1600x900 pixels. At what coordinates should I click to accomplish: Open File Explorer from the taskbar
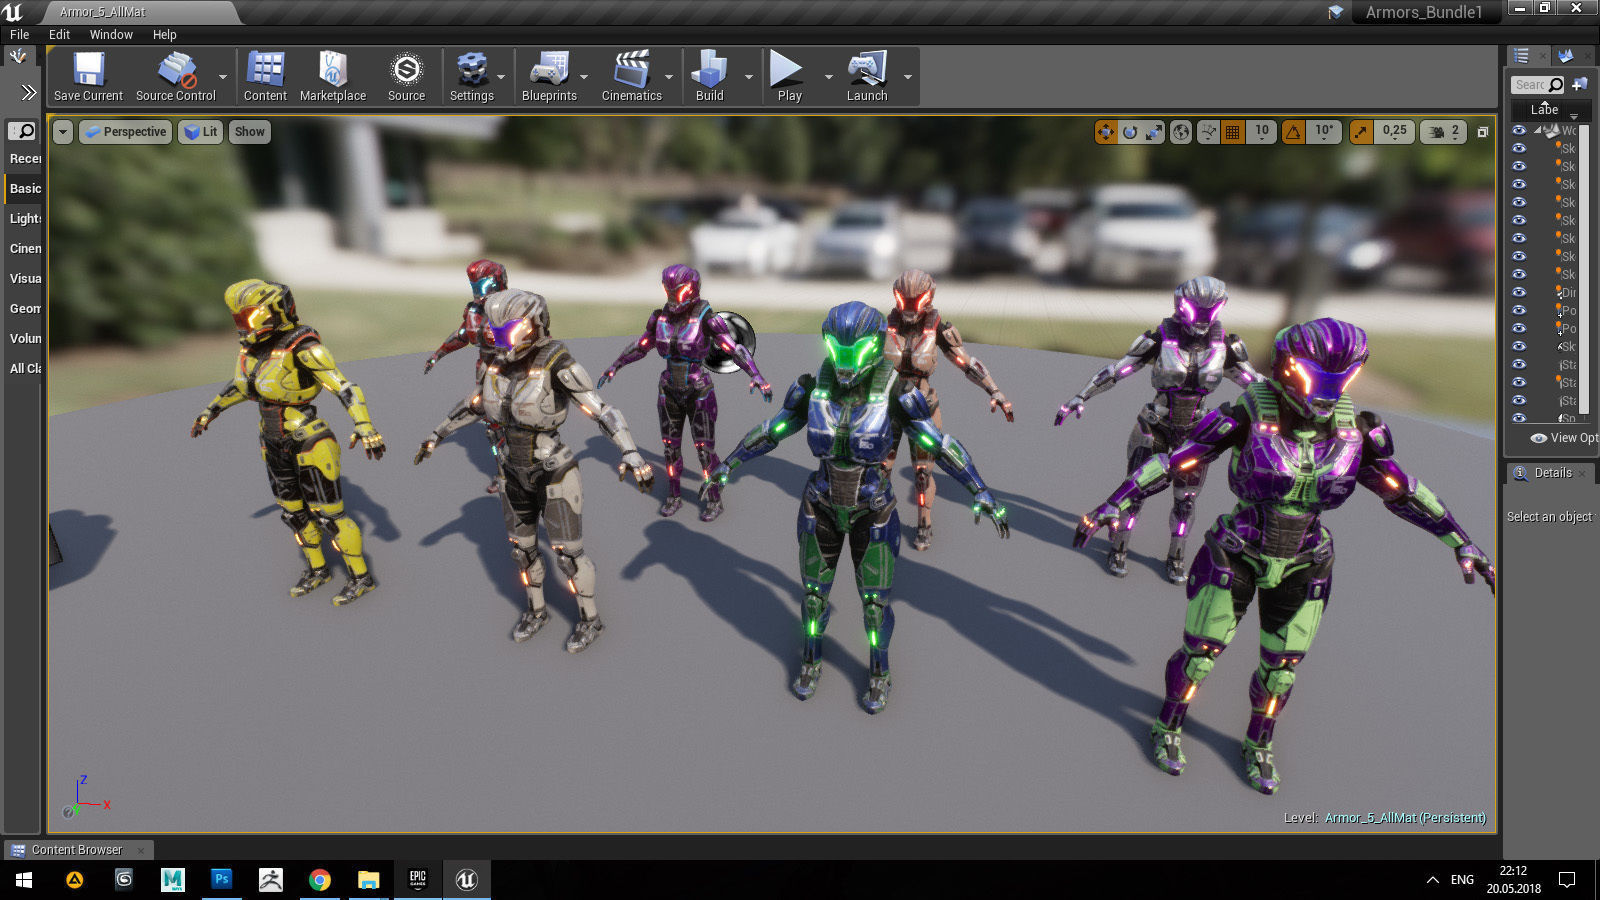[x=368, y=879]
